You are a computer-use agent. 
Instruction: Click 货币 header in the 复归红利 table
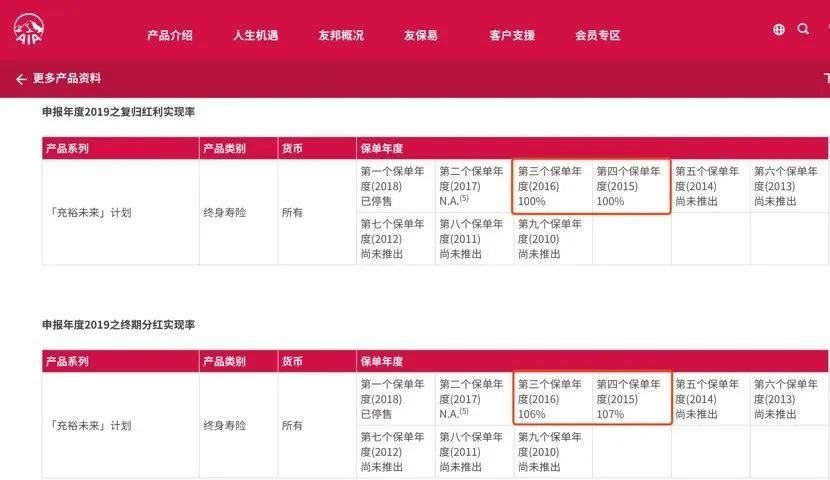pyautogui.click(x=317, y=148)
